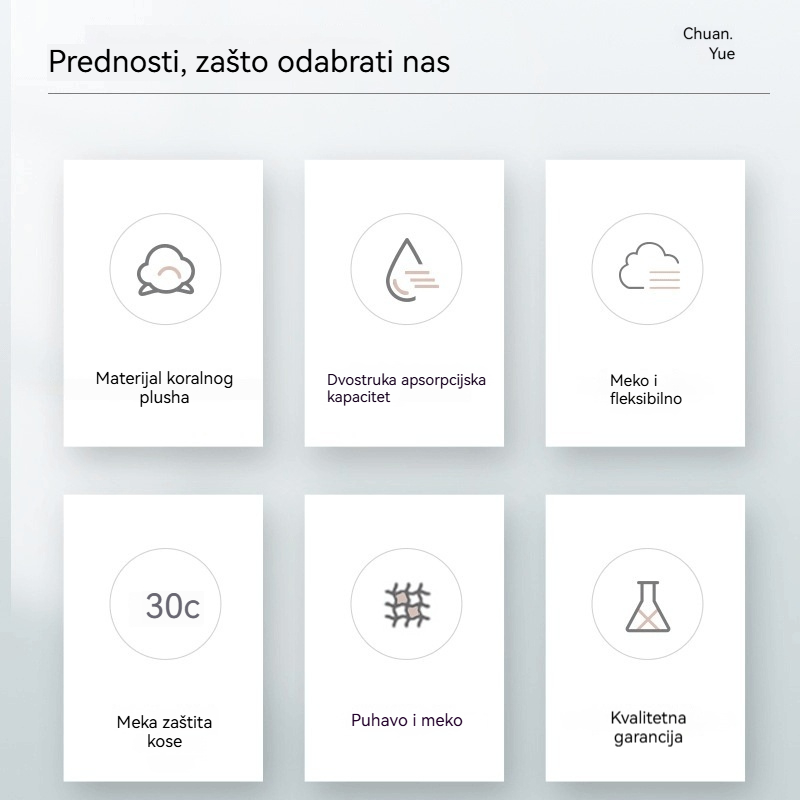Screen dimensions: 800x800
Task: Click the 'Kvalitetna garancija' text
Action: [x=647, y=727]
